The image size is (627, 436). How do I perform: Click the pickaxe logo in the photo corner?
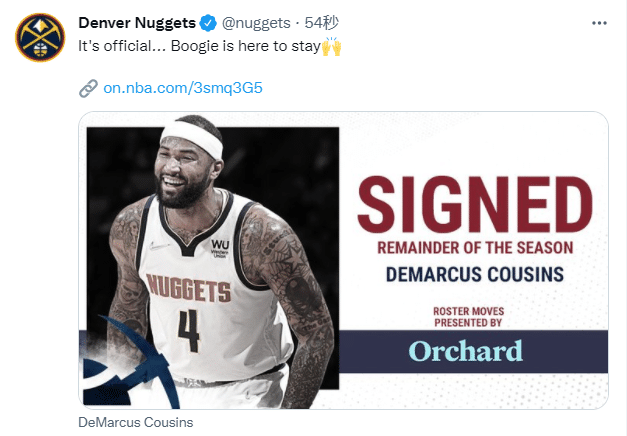tap(128, 364)
